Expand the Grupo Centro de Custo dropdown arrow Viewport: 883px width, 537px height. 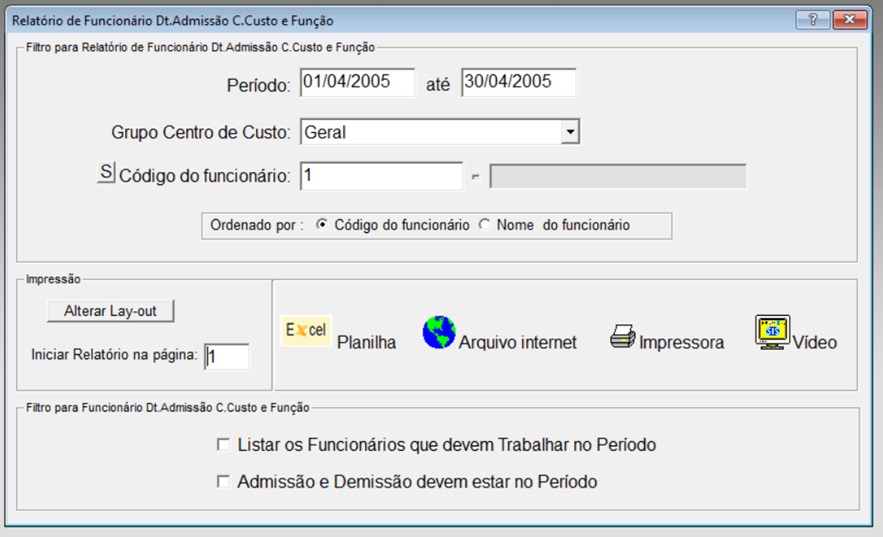coord(570,132)
